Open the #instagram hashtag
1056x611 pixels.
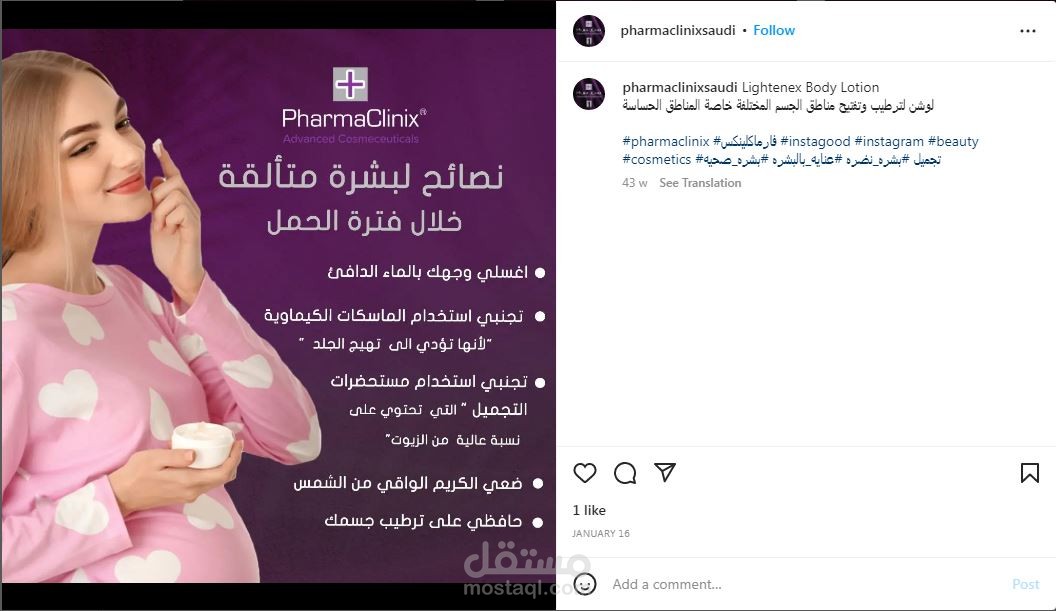[889, 141]
